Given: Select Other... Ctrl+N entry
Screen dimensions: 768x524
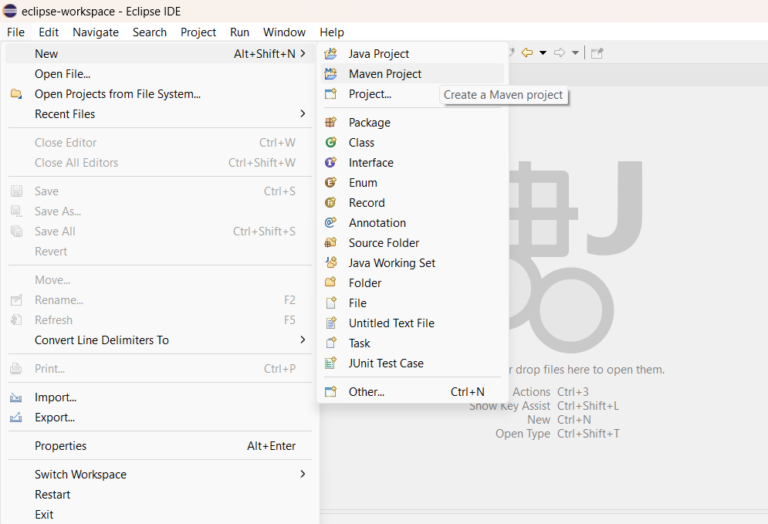Looking at the screenshot, I should pyautogui.click(x=412, y=391).
